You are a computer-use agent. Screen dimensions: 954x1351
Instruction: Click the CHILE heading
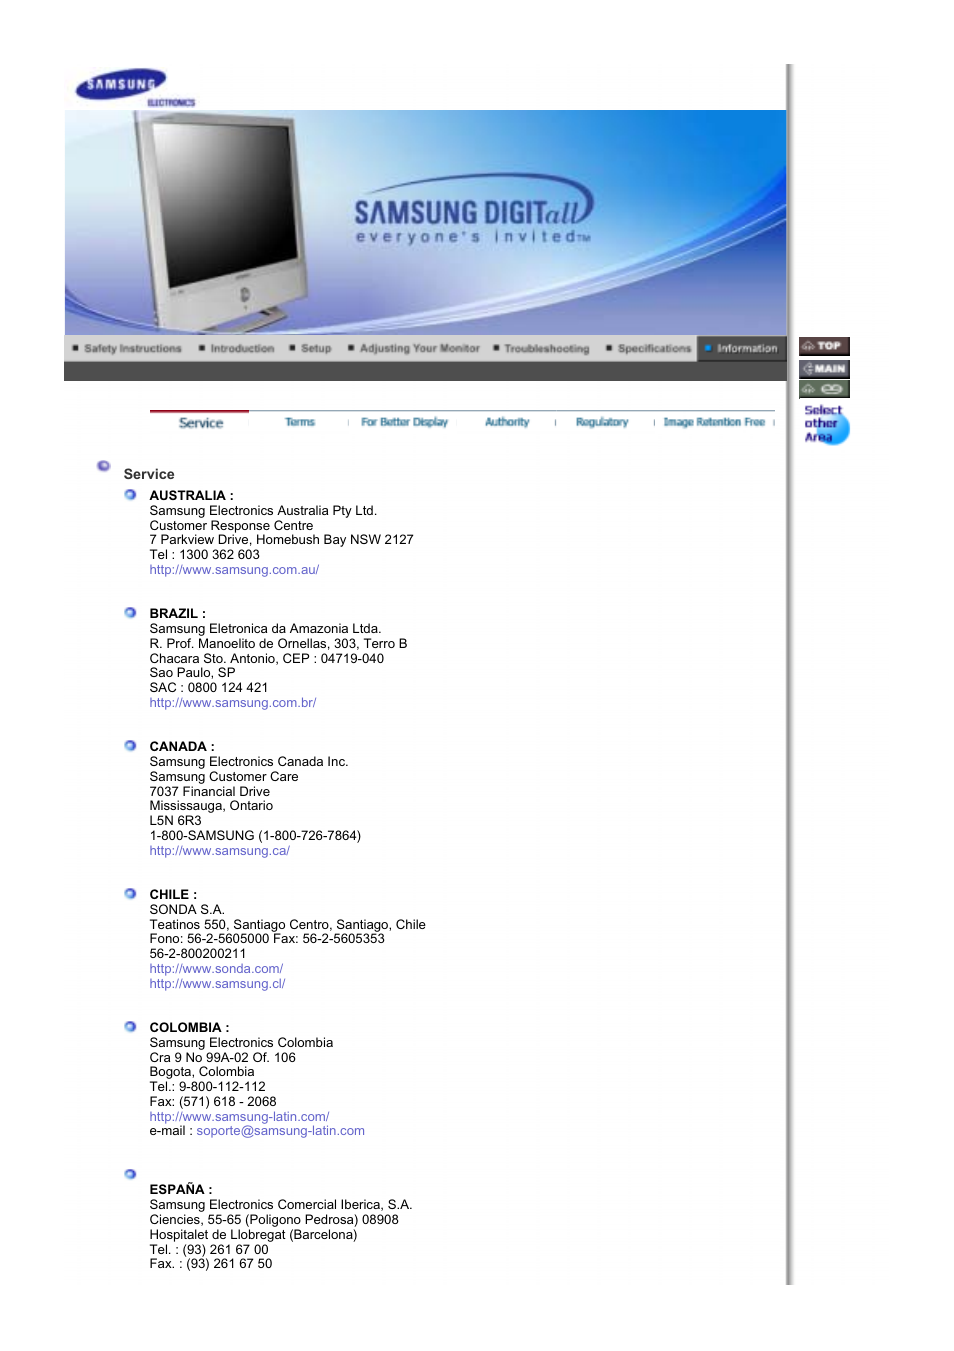(x=173, y=895)
